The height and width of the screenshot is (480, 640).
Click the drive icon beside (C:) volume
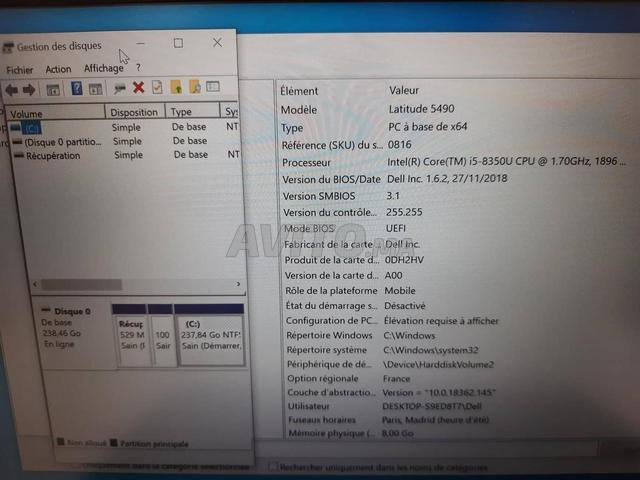click(x=16, y=128)
